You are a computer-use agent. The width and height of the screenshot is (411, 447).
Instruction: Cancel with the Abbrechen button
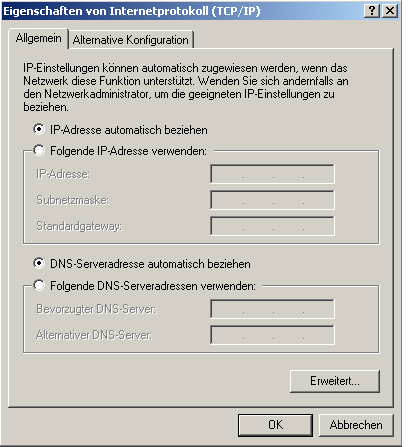tap(356, 425)
